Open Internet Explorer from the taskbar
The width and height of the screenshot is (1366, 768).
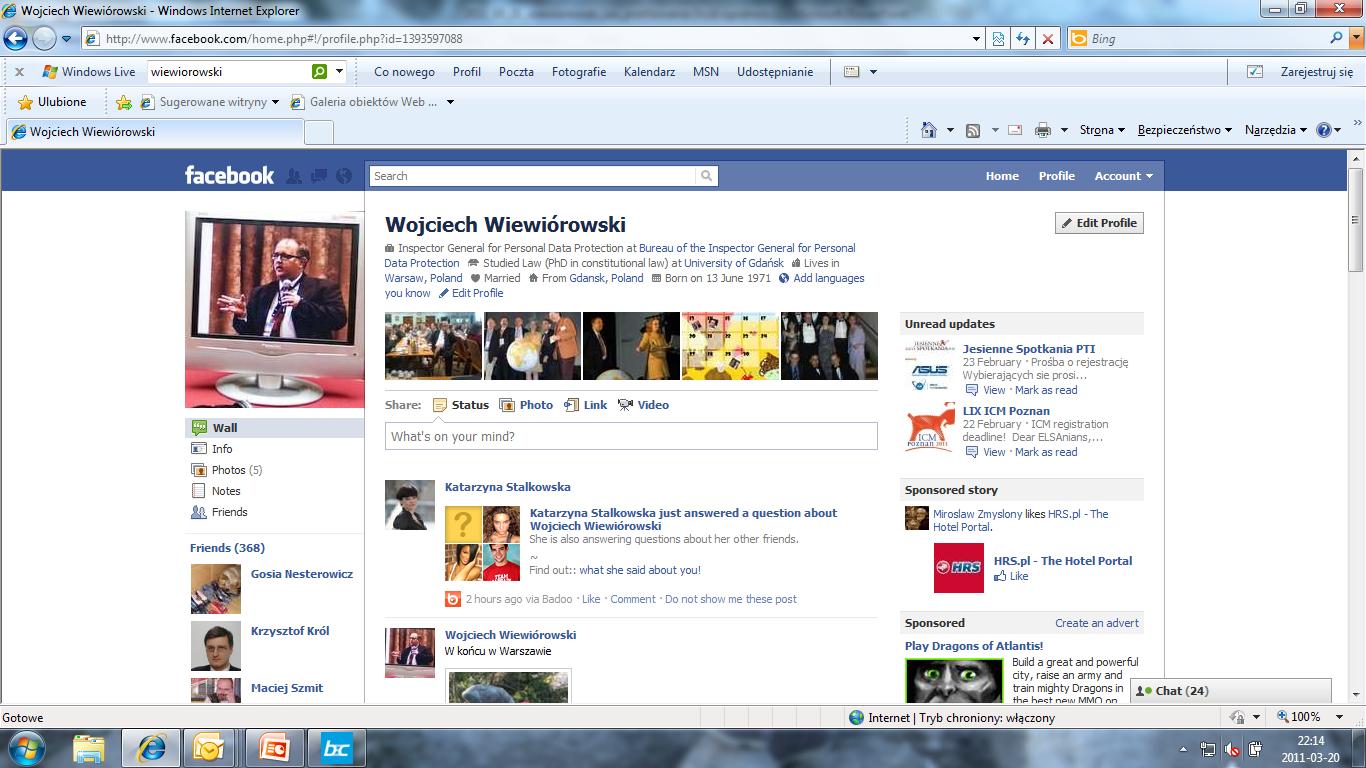click(151, 747)
